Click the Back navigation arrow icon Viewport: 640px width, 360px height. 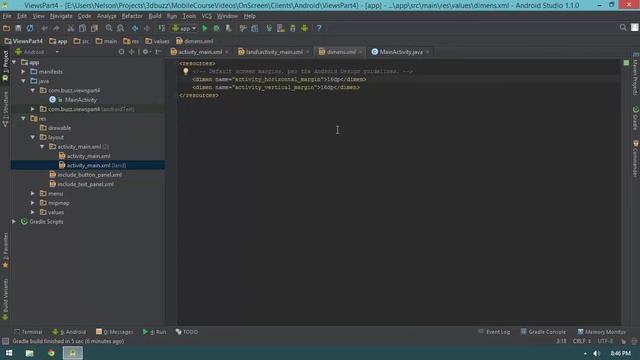(135, 28)
